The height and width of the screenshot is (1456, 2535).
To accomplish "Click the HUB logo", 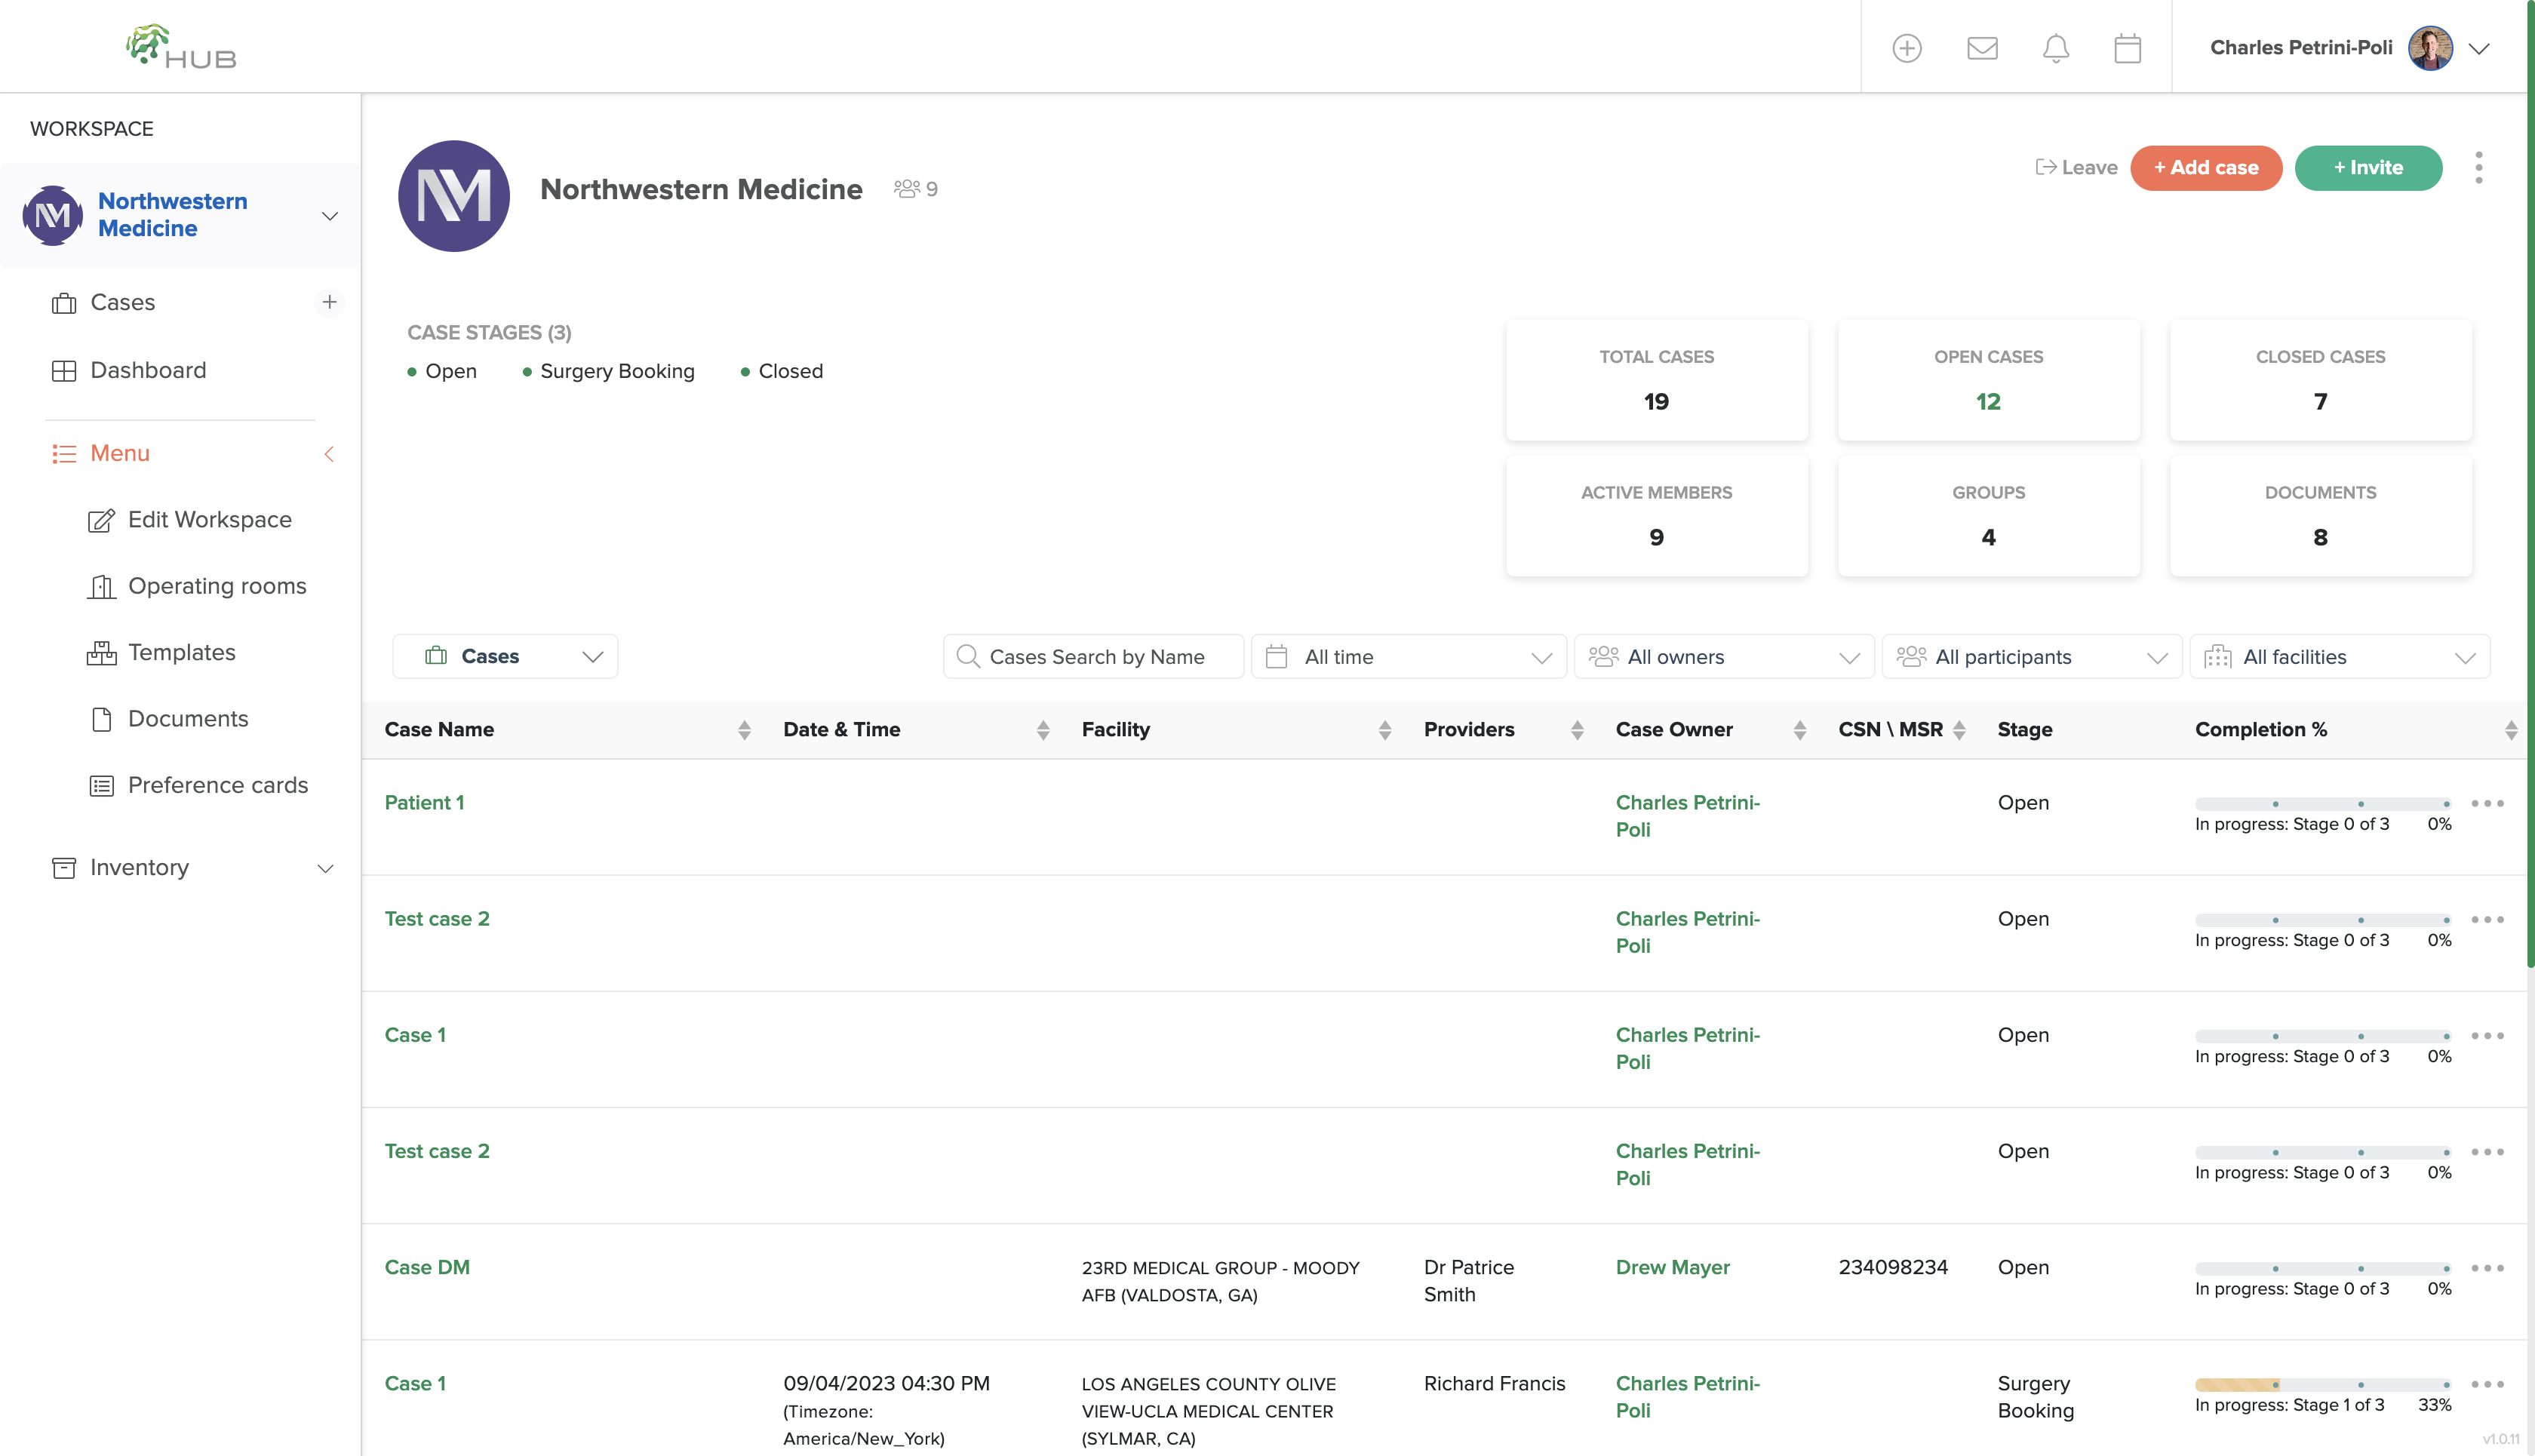I will (x=182, y=47).
